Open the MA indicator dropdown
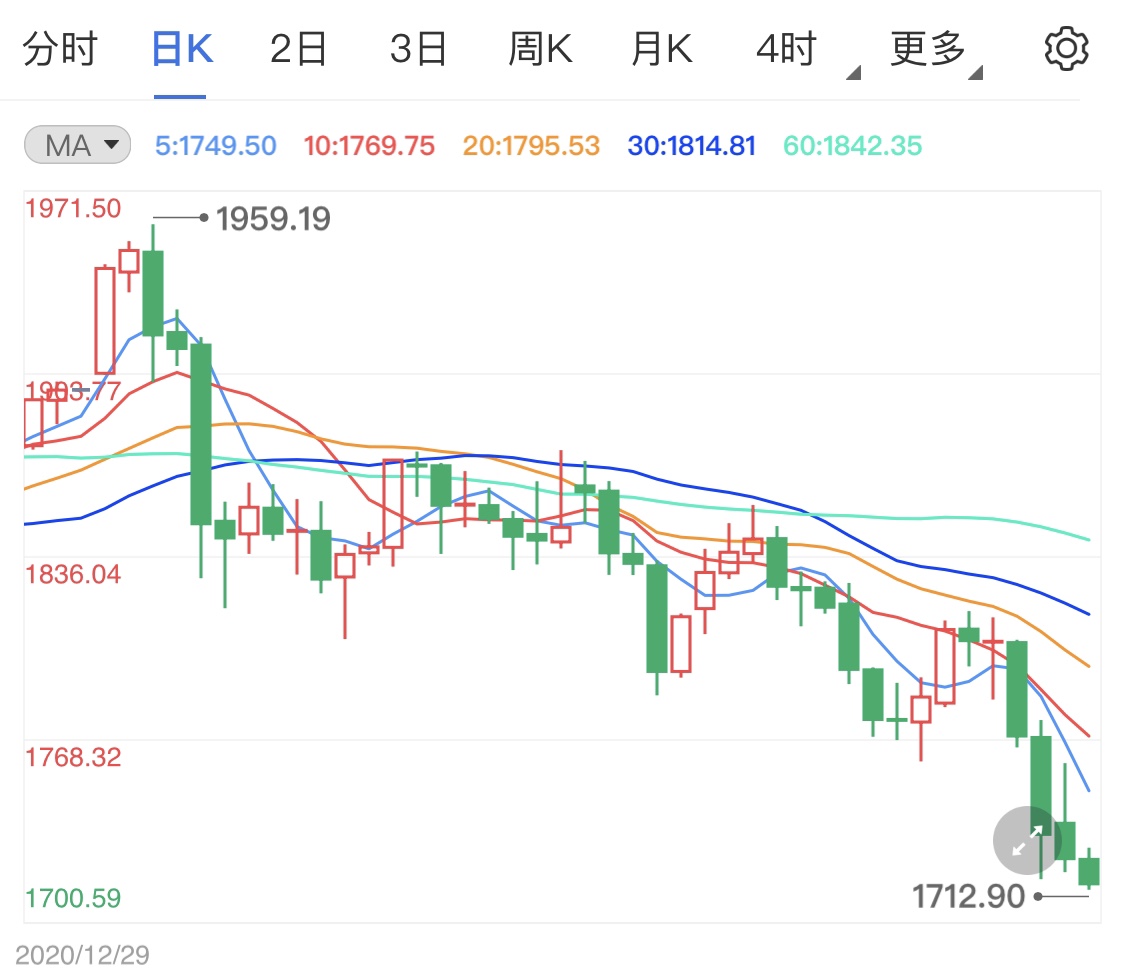Viewport: 1125px width, 969px height. pyautogui.click(x=77, y=145)
